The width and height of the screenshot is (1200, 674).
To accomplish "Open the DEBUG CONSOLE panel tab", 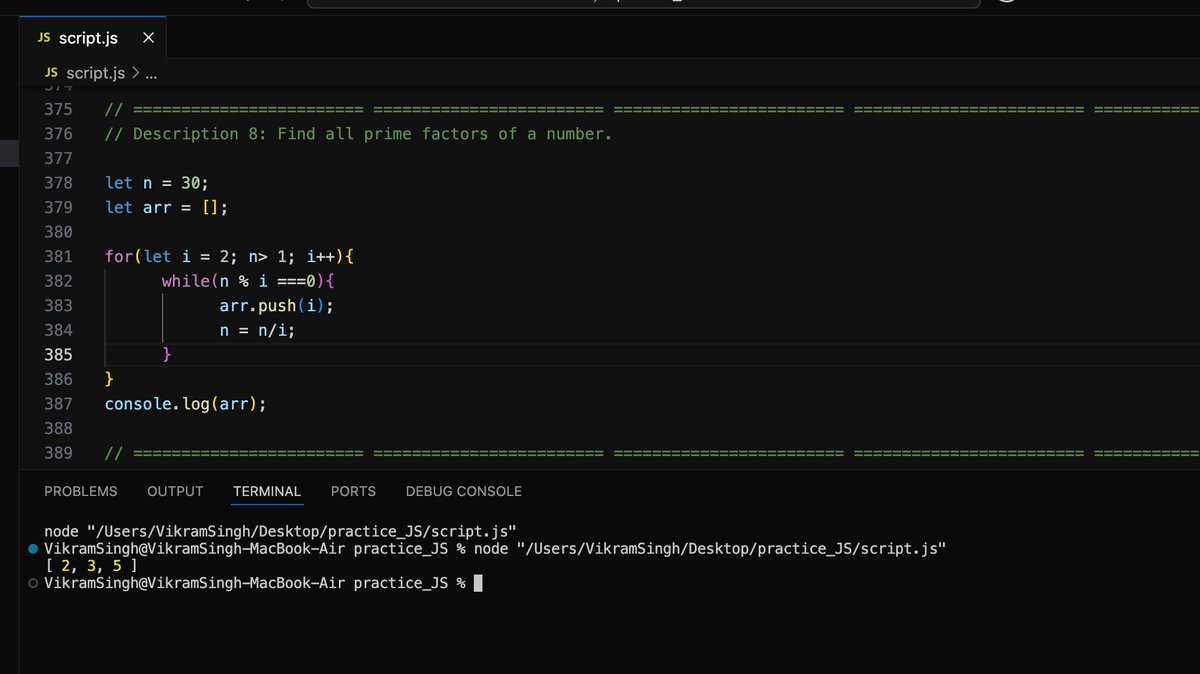I will point(464,491).
